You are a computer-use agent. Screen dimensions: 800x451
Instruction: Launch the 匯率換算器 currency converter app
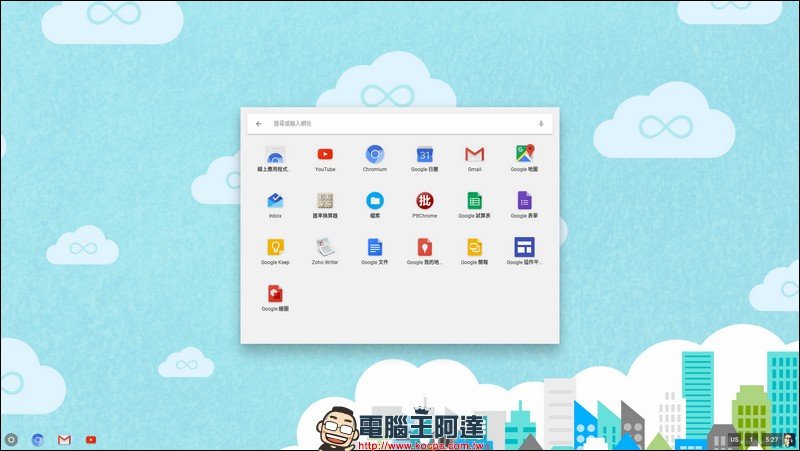click(325, 201)
